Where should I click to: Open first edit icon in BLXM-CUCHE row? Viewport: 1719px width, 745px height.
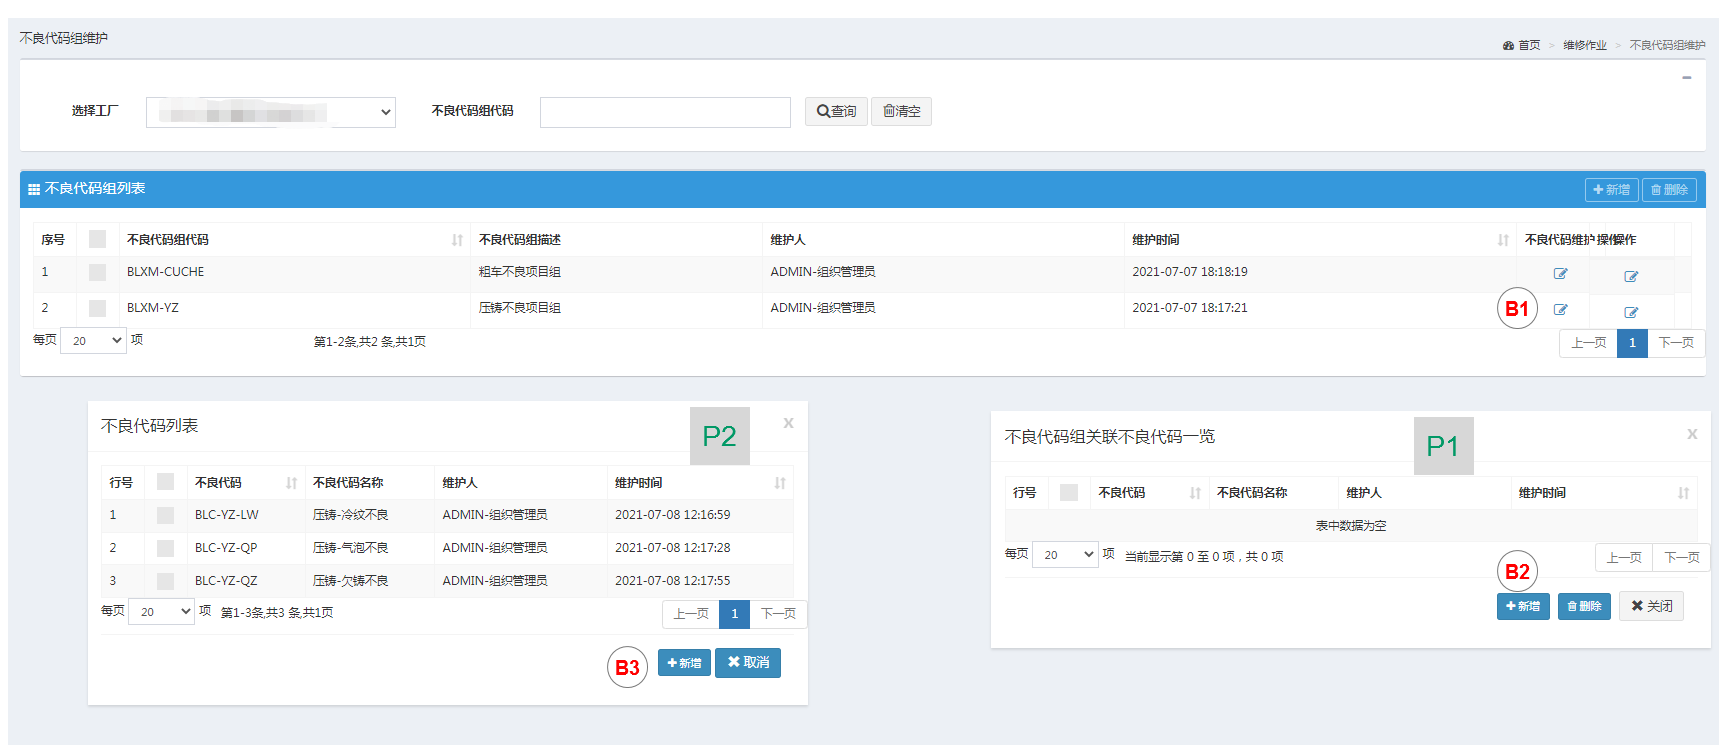[1560, 274]
